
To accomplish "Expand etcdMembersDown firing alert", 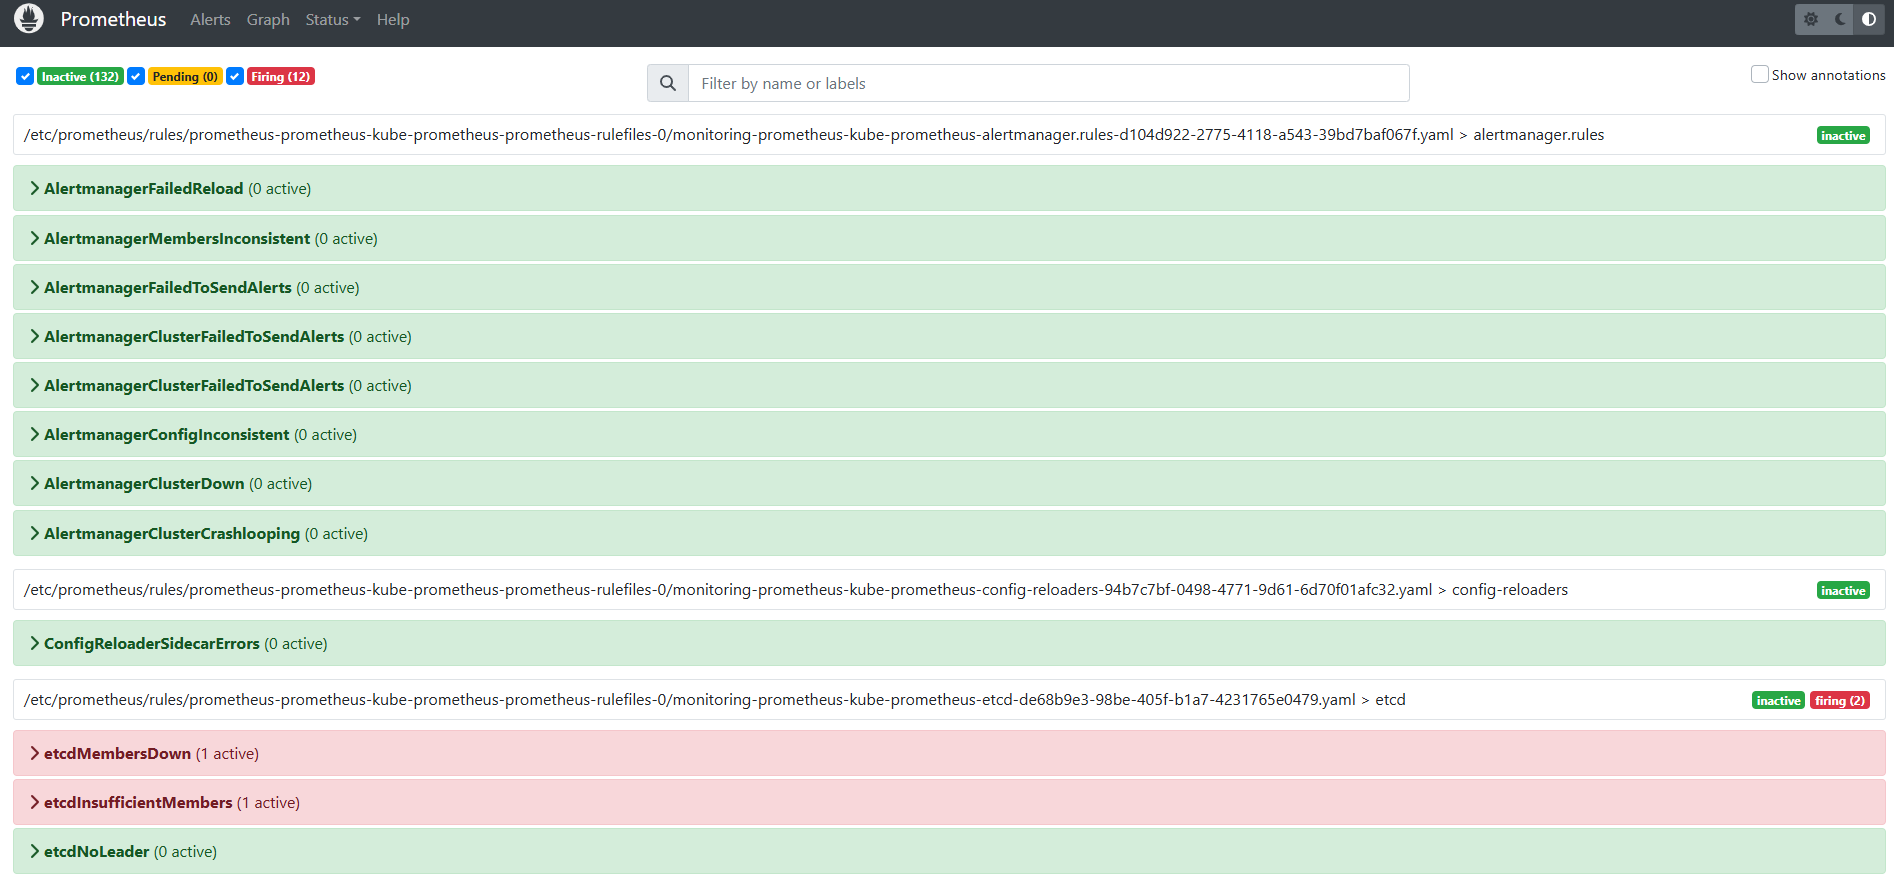I will (x=949, y=753).
